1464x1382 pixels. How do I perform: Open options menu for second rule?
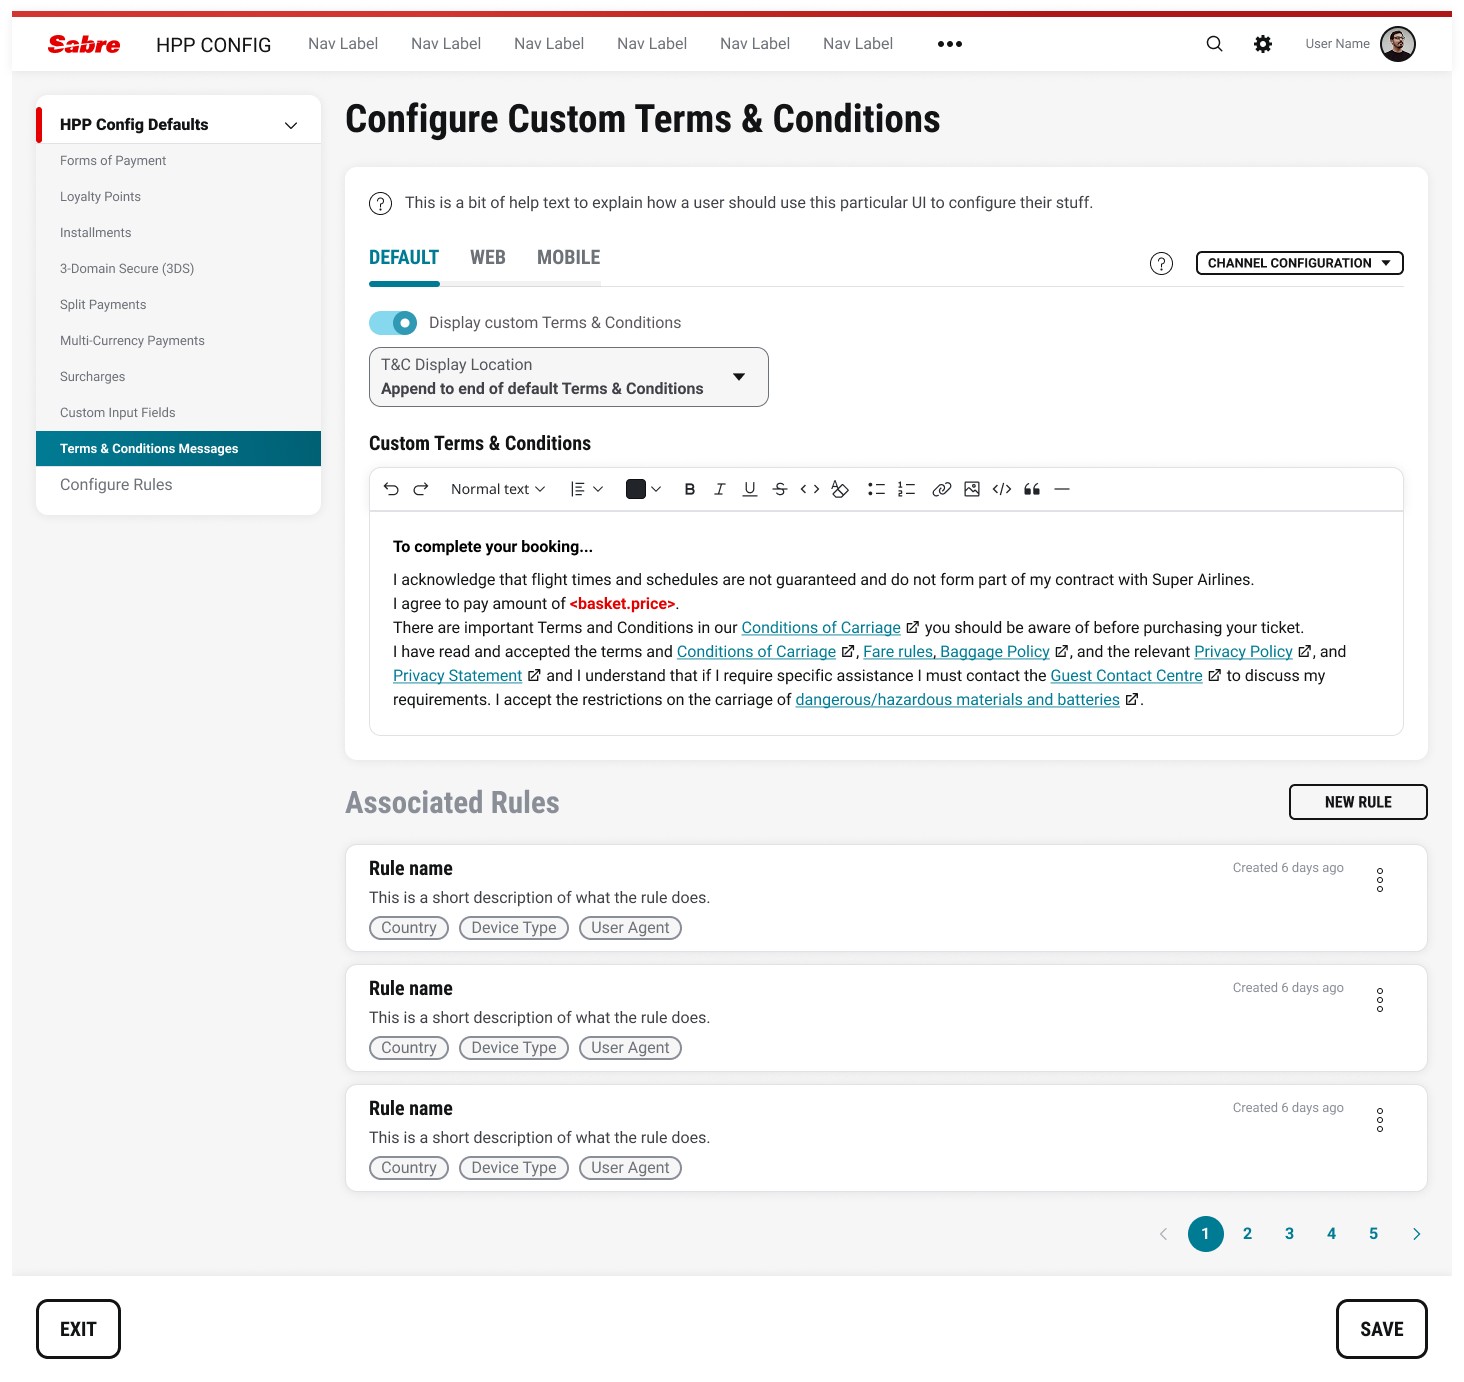pyautogui.click(x=1380, y=1000)
